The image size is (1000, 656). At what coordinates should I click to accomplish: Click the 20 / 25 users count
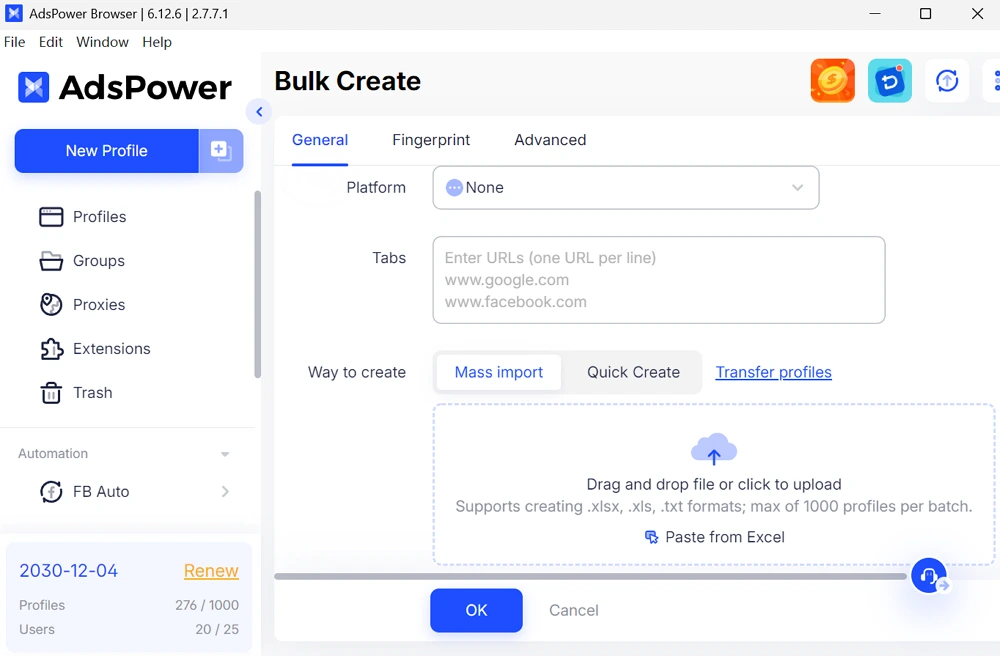point(217,629)
